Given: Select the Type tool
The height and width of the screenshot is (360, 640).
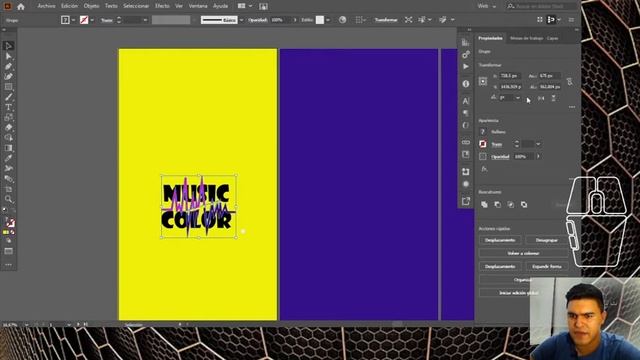Looking at the screenshot, I should [8, 107].
